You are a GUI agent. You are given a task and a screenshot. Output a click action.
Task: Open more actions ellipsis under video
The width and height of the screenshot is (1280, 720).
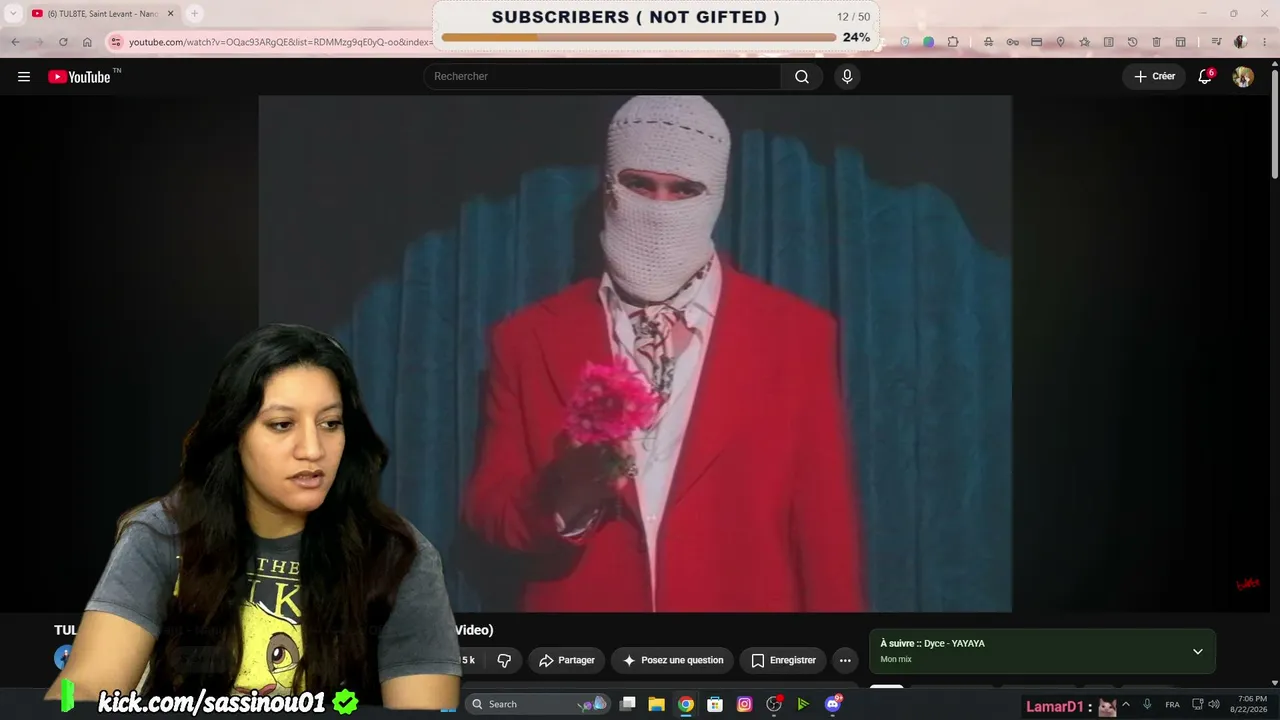pyautogui.click(x=845, y=660)
